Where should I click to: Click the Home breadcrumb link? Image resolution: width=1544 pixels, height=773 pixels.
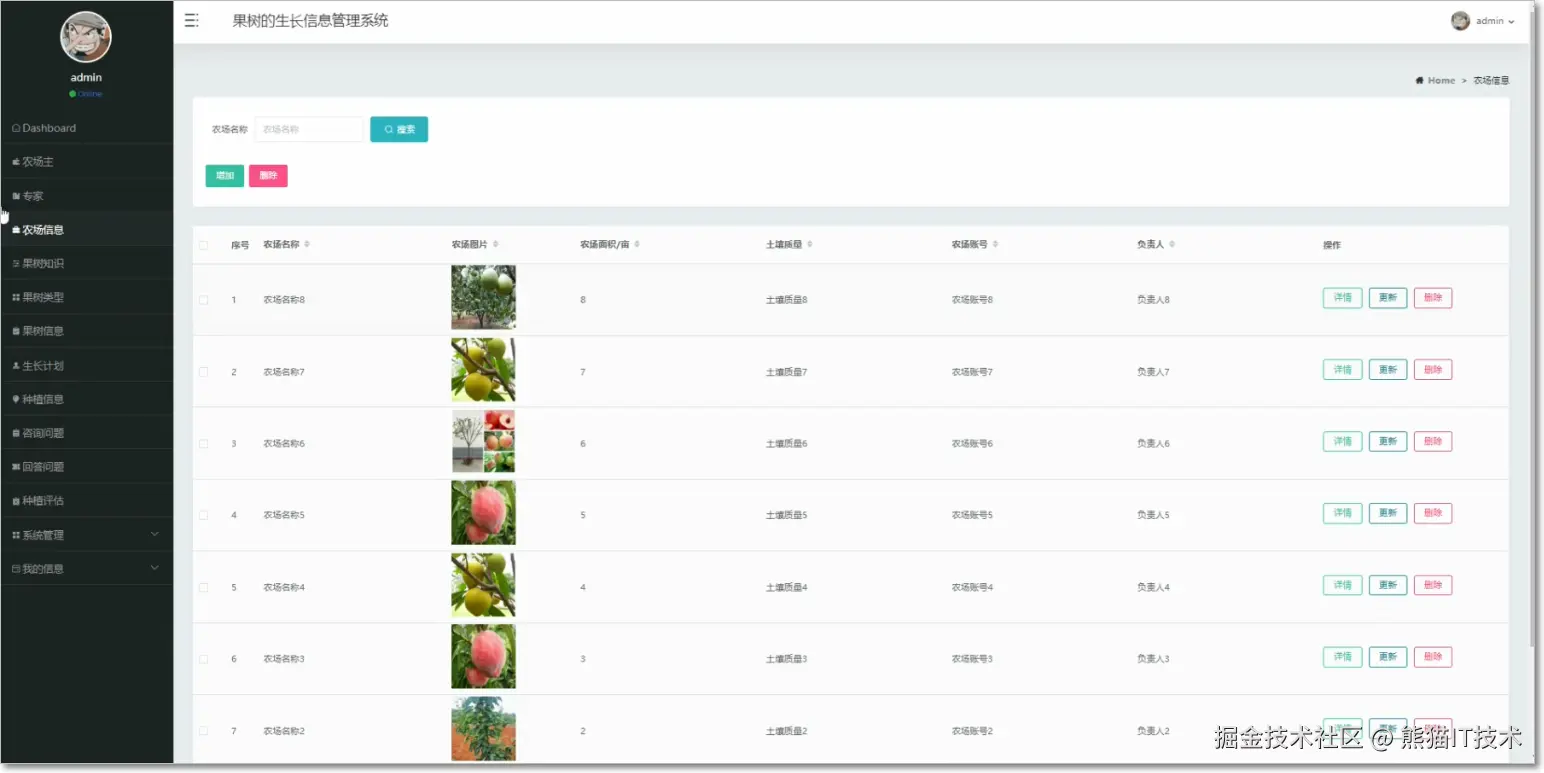(x=1441, y=80)
